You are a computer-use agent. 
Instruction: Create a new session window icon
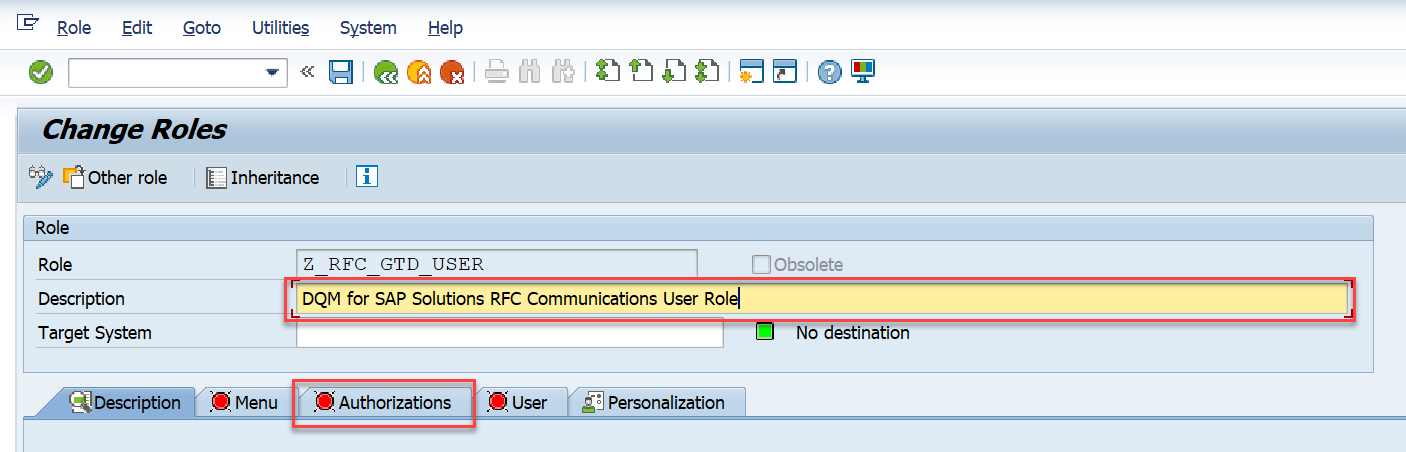[751, 72]
